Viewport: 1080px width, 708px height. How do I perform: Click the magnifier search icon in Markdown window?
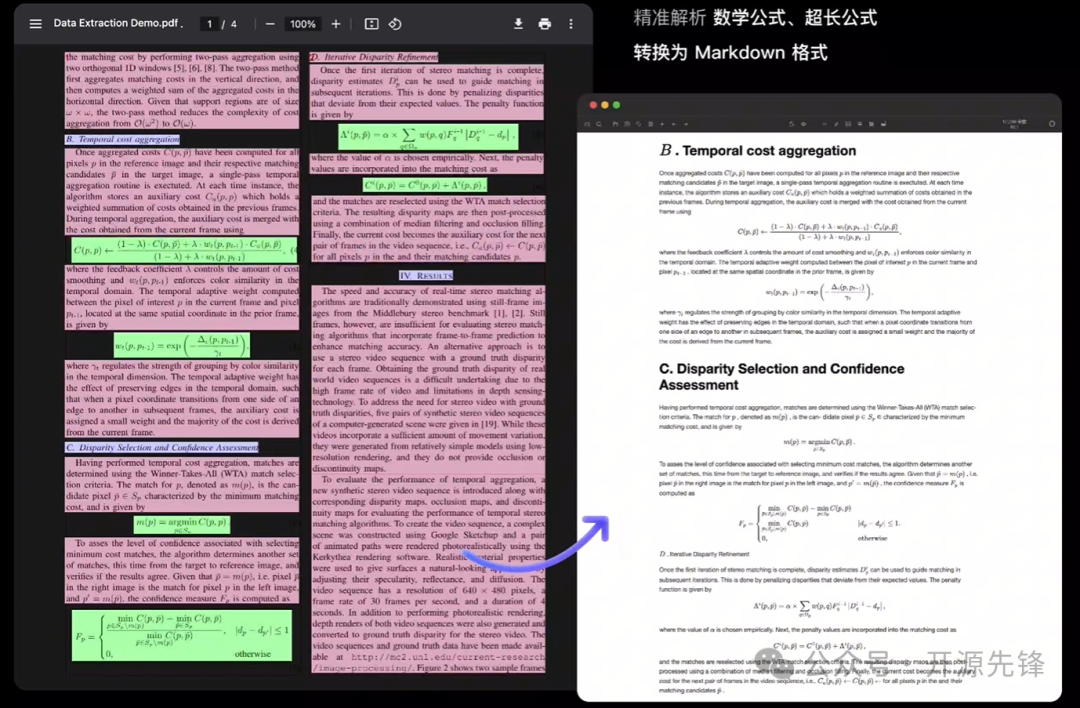599,124
